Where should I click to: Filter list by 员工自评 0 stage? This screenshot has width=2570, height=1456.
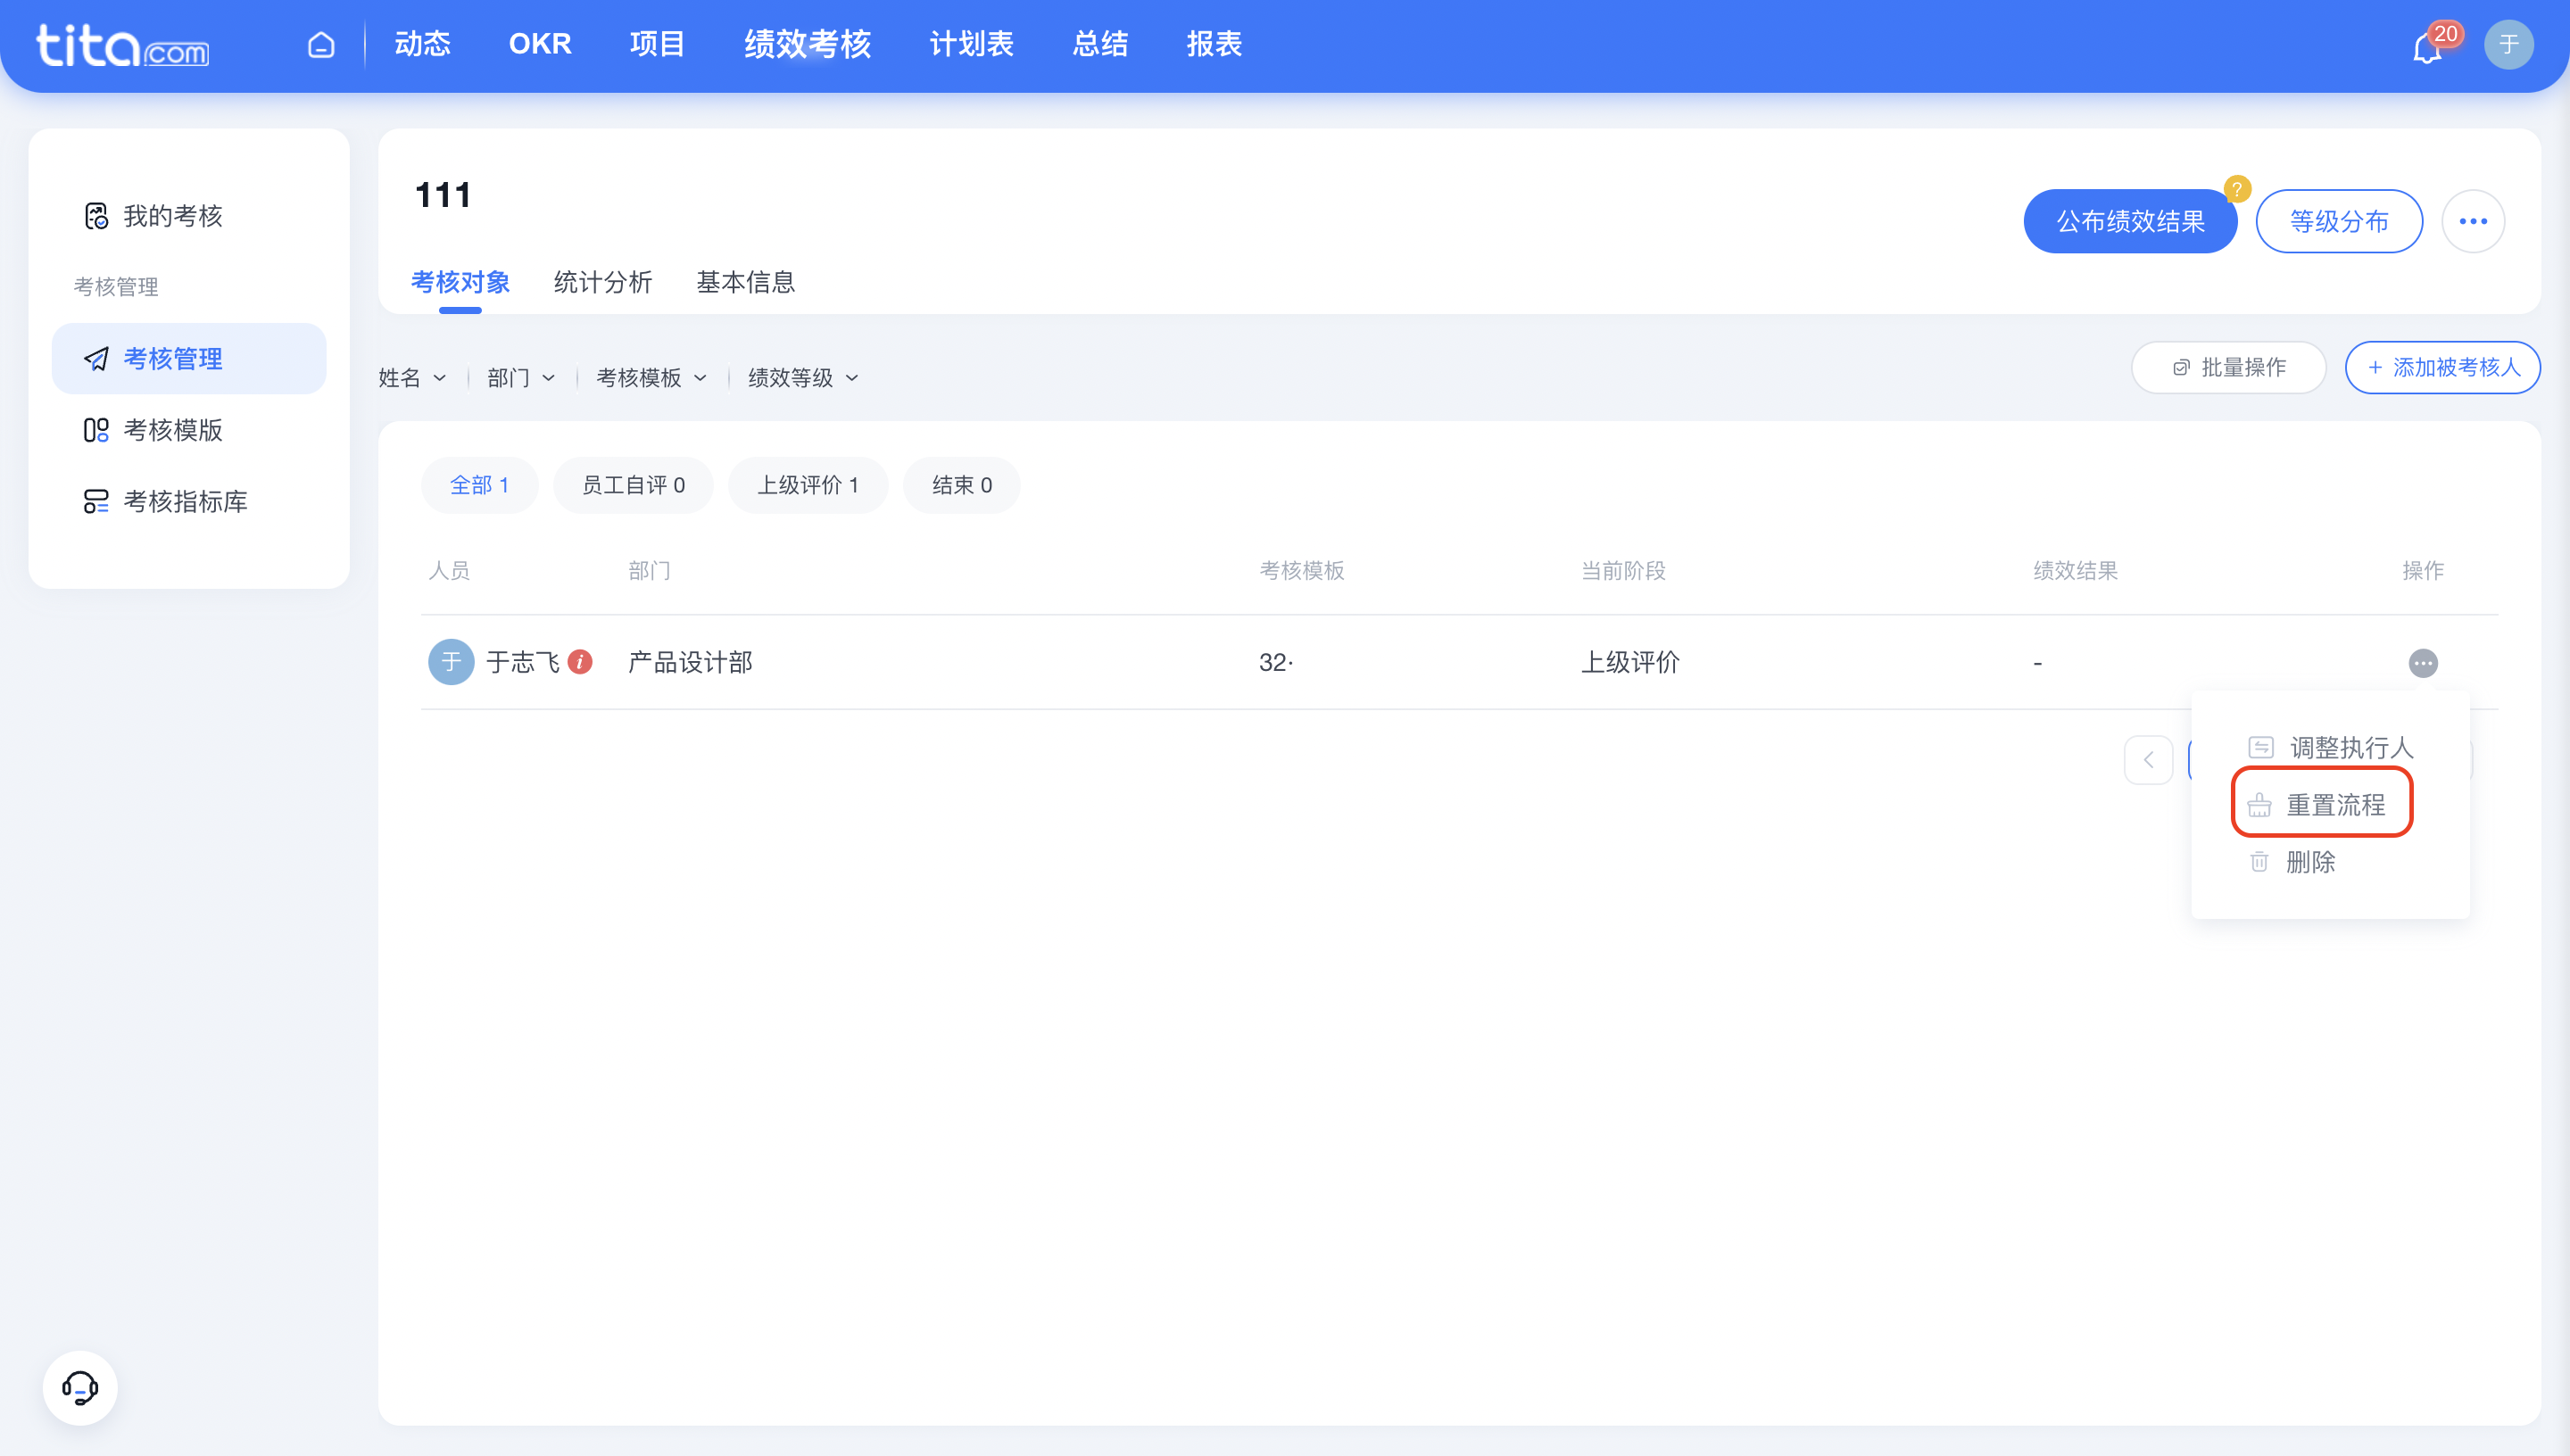point(633,485)
